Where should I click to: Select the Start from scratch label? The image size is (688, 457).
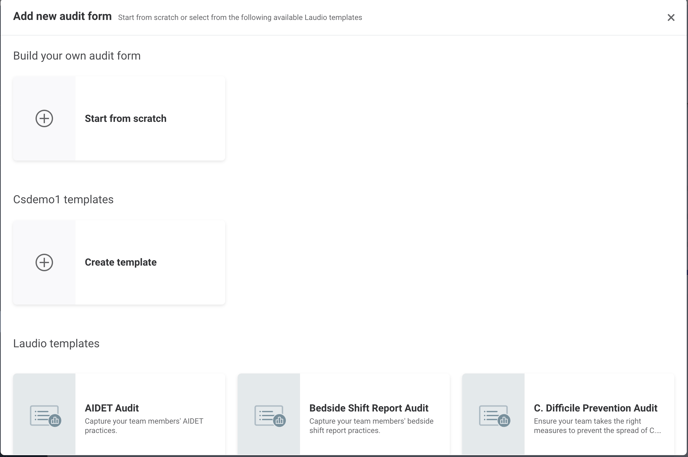tap(125, 118)
